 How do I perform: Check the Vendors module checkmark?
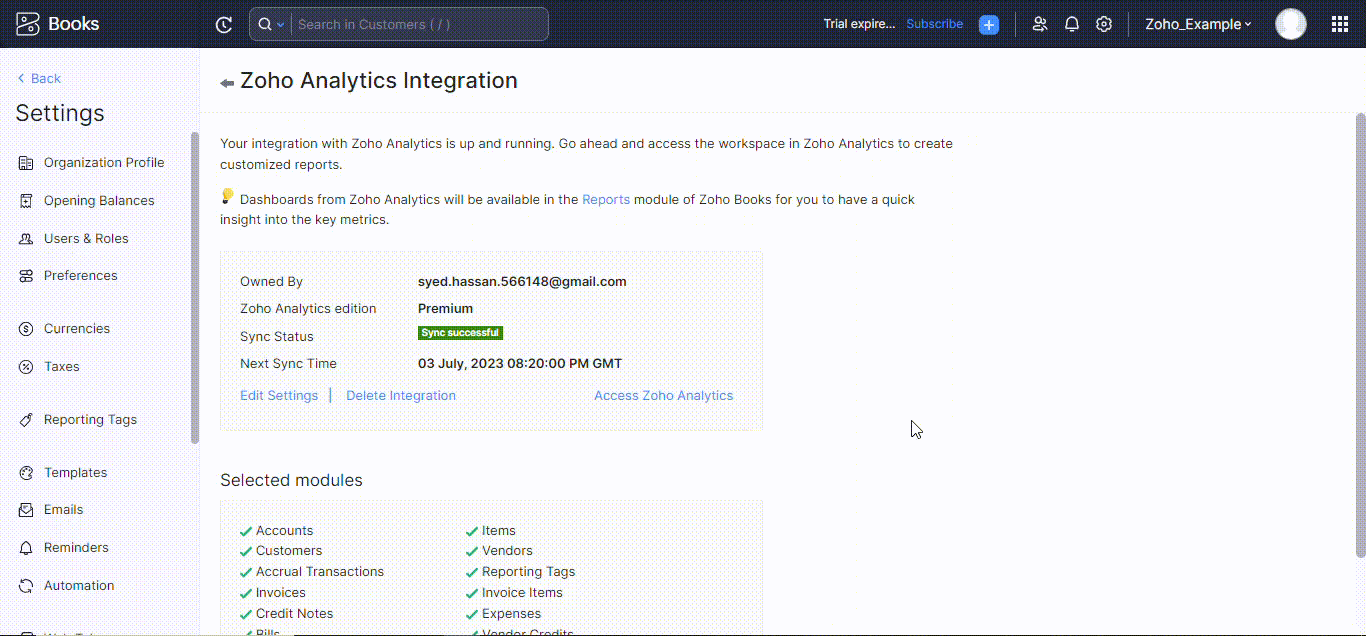pyautogui.click(x=470, y=550)
